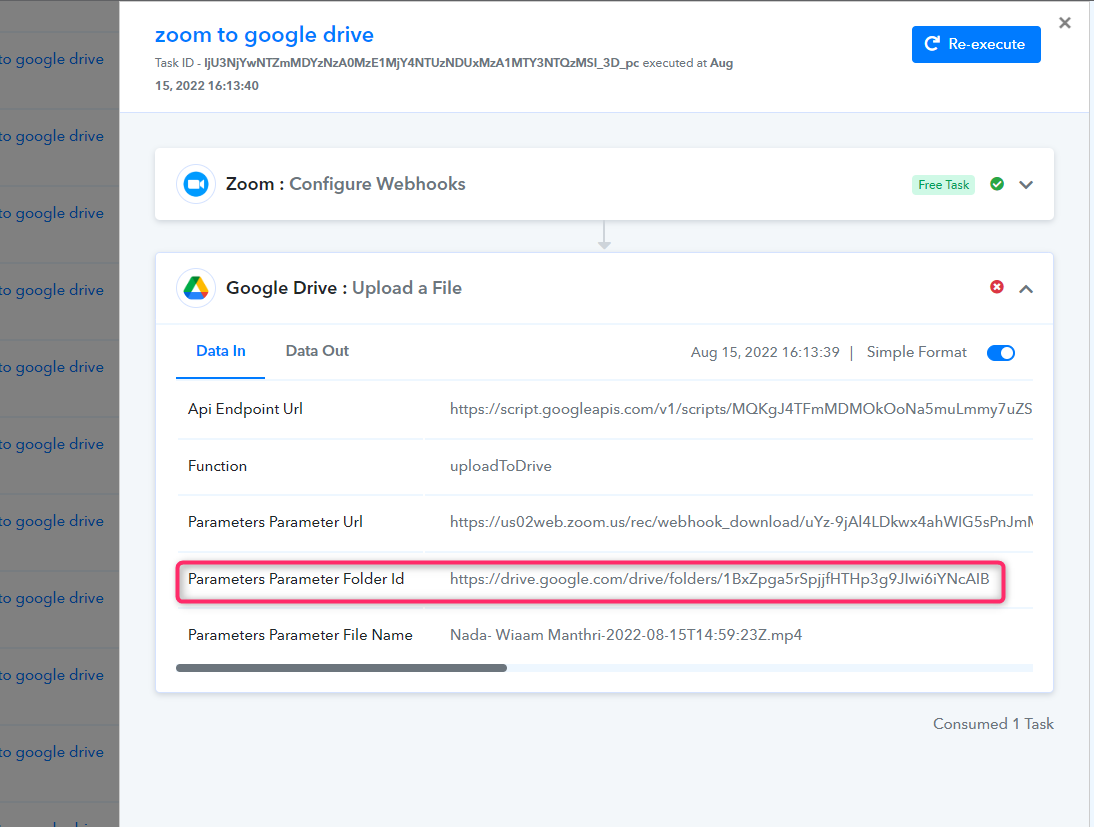Click the 'Parameters Parameter Url' label
The width and height of the screenshot is (1094, 827).
click(x=275, y=522)
